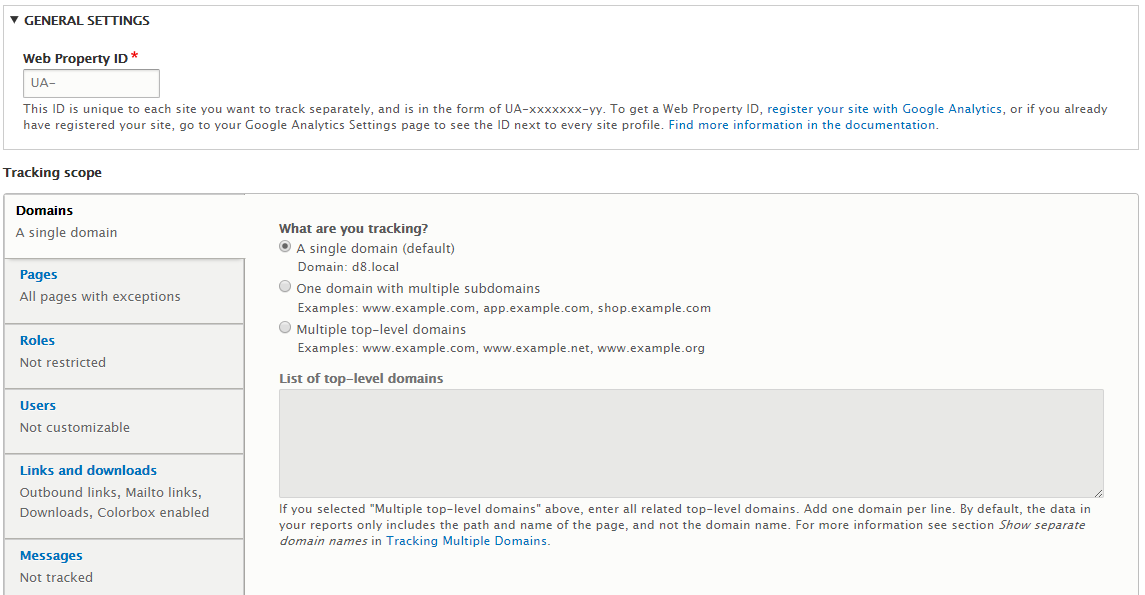Image resolution: width=1145 pixels, height=595 pixels.
Task: Choose One domain with multiple subdomains option
Action: (x=285, y=287)
